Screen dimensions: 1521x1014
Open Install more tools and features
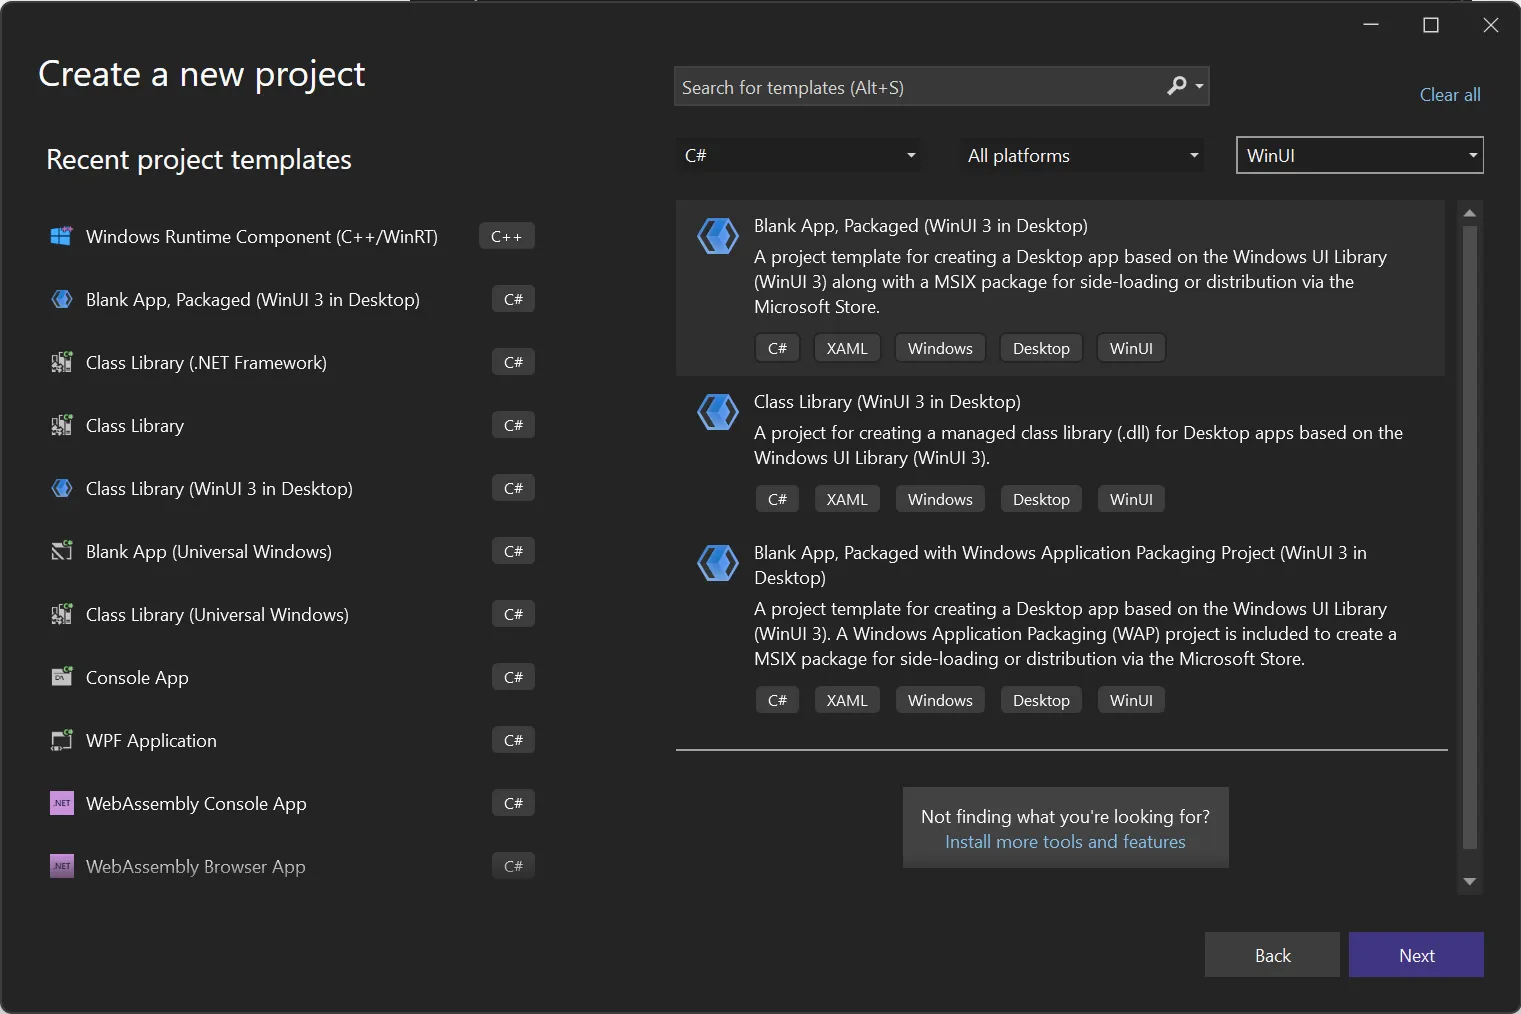1064,842
